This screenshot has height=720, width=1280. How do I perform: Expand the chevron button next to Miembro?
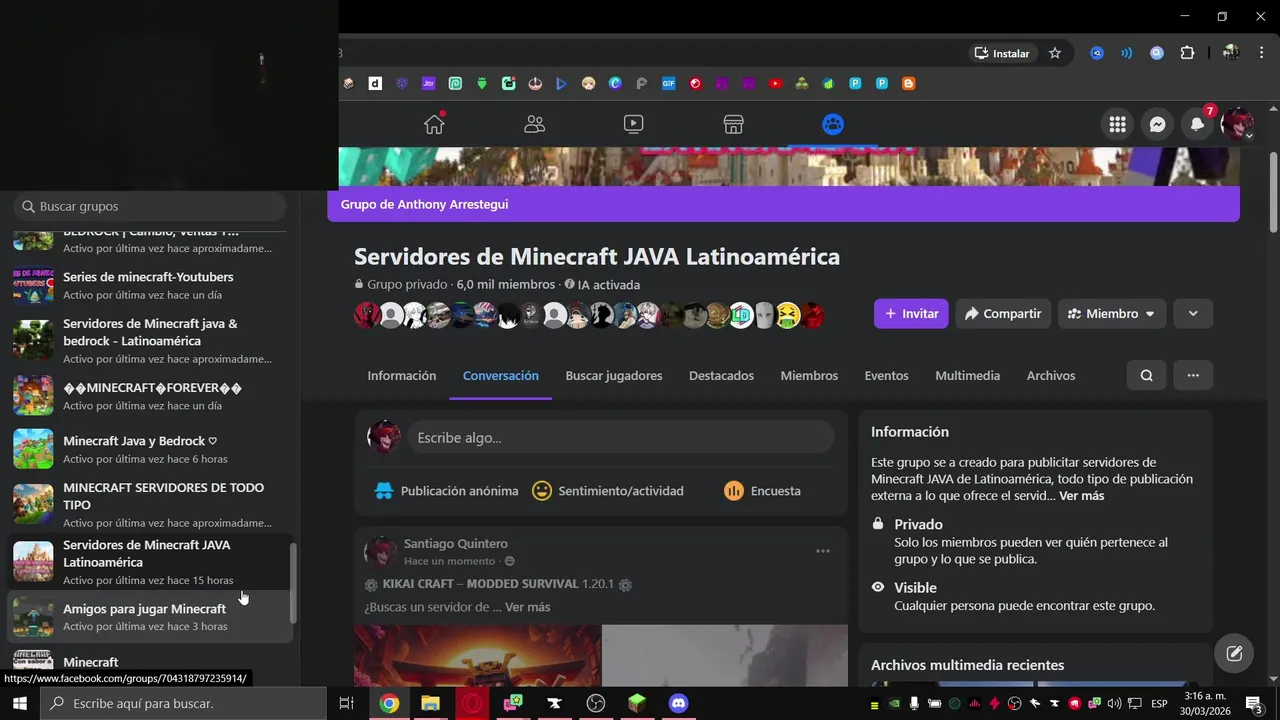1193,313
